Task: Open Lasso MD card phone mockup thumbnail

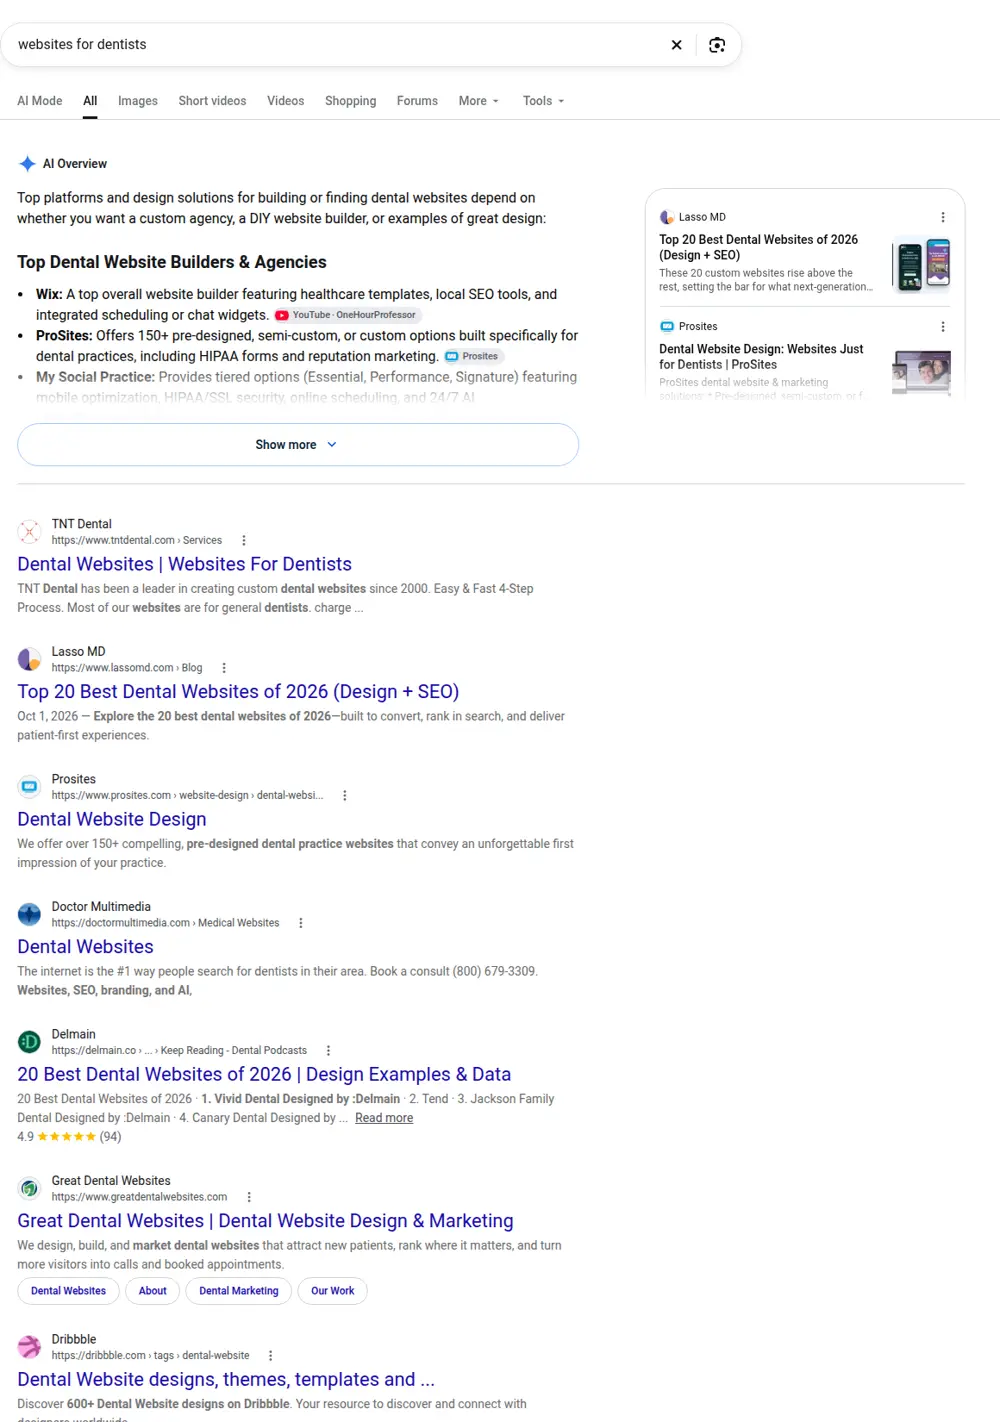Action: click(x=921, y=264)
